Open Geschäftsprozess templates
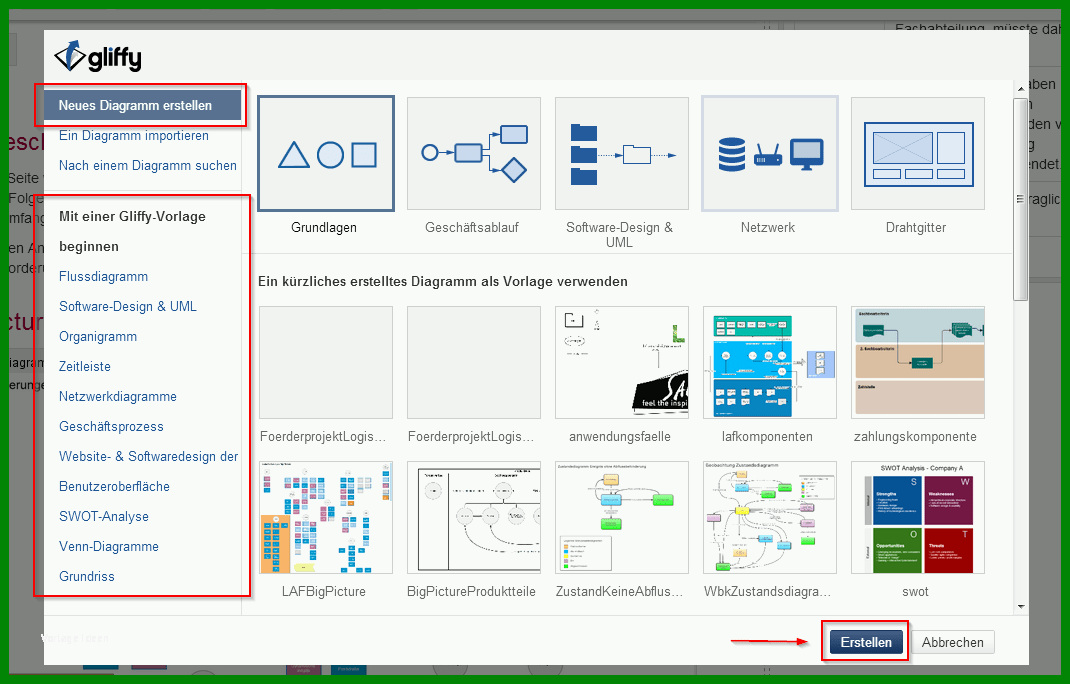 [111, 427]
